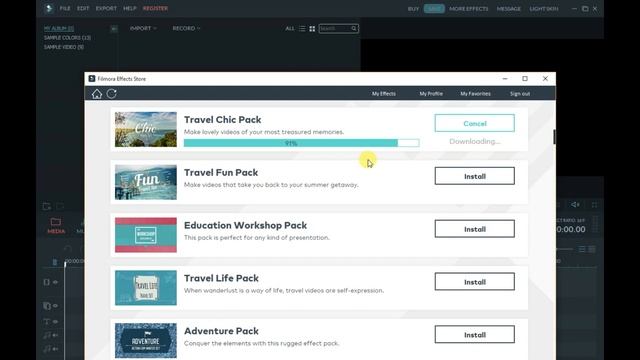Open the Travel Fun Pack thumbnail
640x360 pixels.
(x=146, y=182)
